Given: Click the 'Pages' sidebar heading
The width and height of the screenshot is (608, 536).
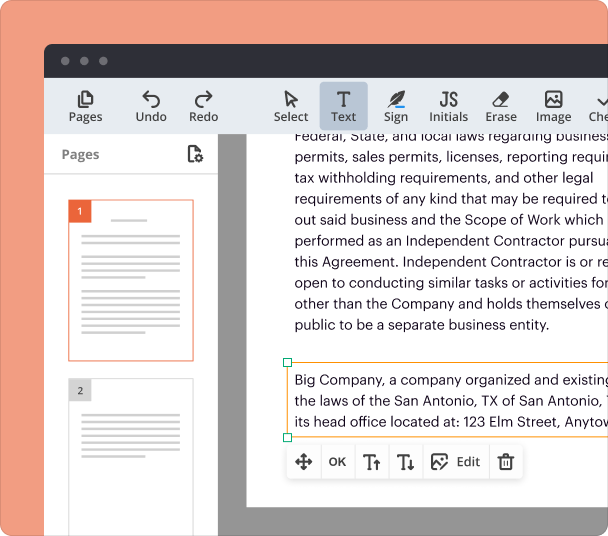Looking at the screenshot, I should 80,154.
